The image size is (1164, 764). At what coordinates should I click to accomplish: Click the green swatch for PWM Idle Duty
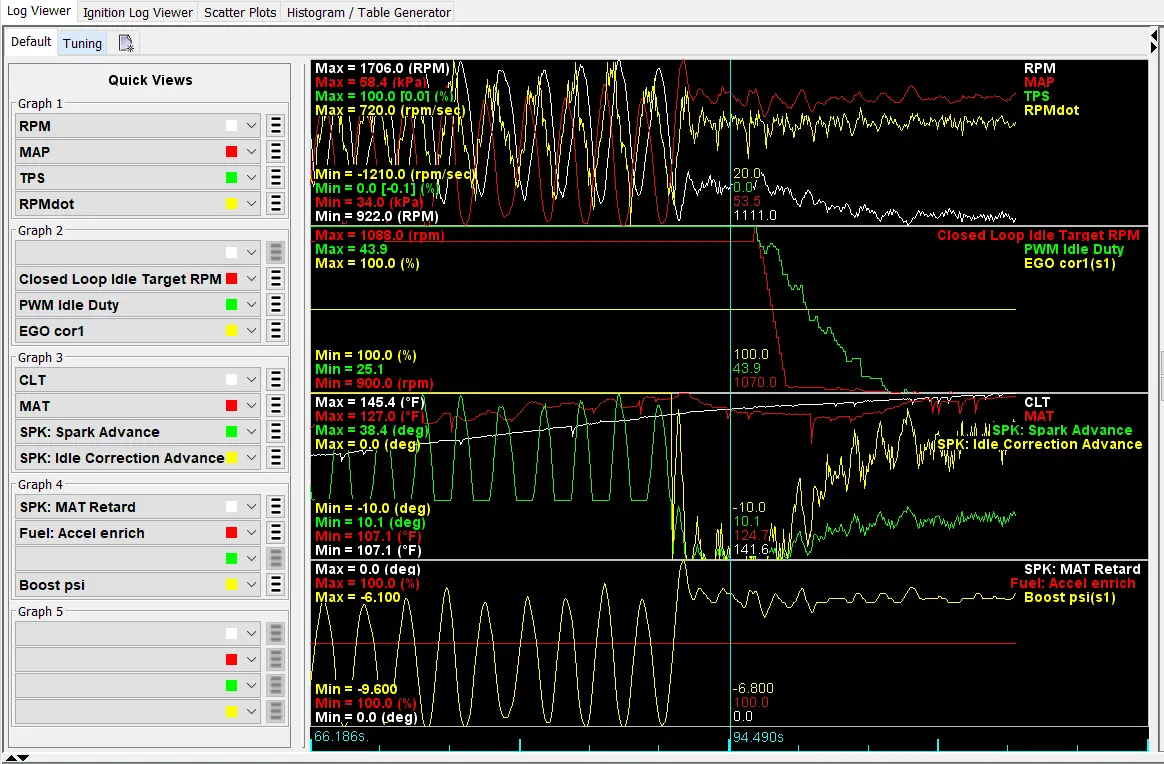pyautogui.click(x=232, y=305)
